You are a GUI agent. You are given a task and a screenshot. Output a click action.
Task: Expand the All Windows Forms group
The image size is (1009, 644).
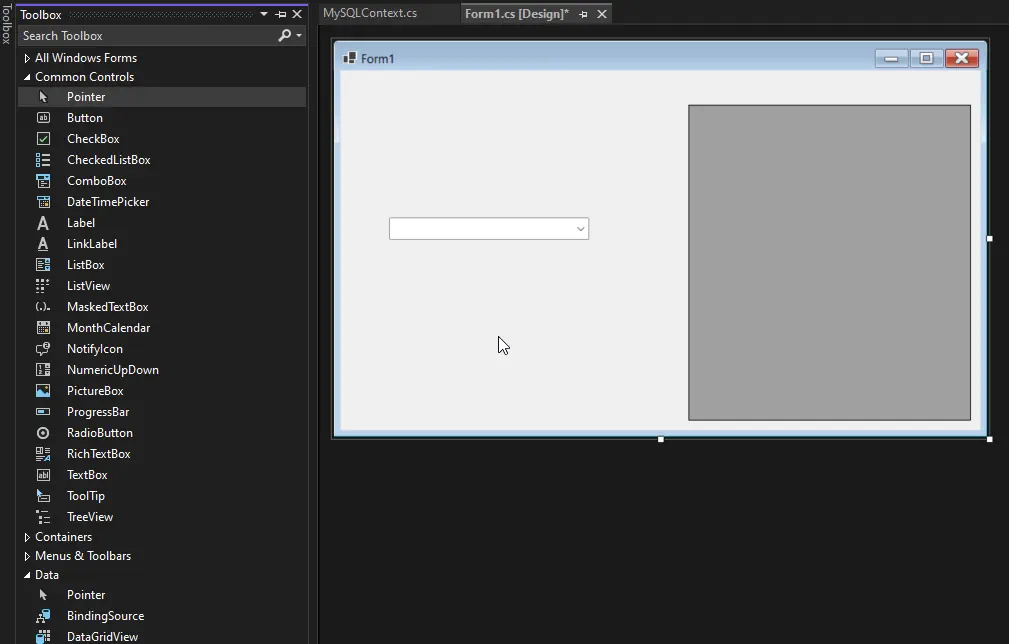(x=27, y=58)
